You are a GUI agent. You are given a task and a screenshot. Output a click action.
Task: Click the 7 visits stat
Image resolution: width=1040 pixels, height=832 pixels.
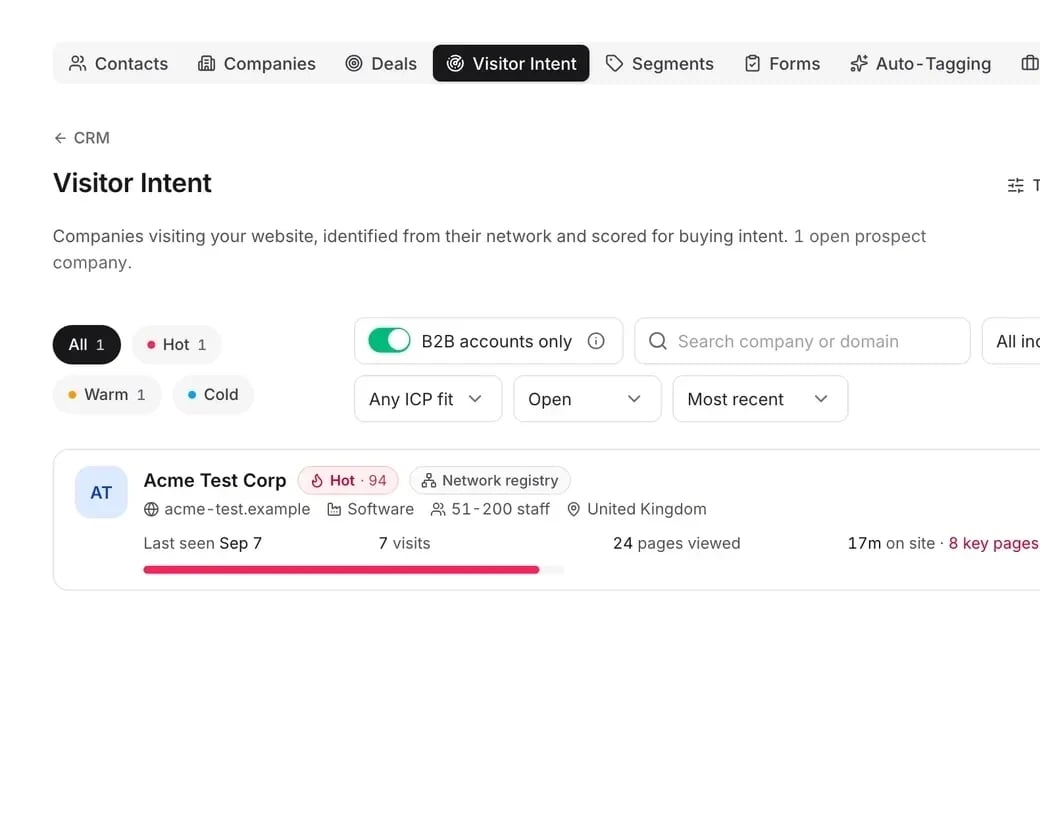pos(405,543)
